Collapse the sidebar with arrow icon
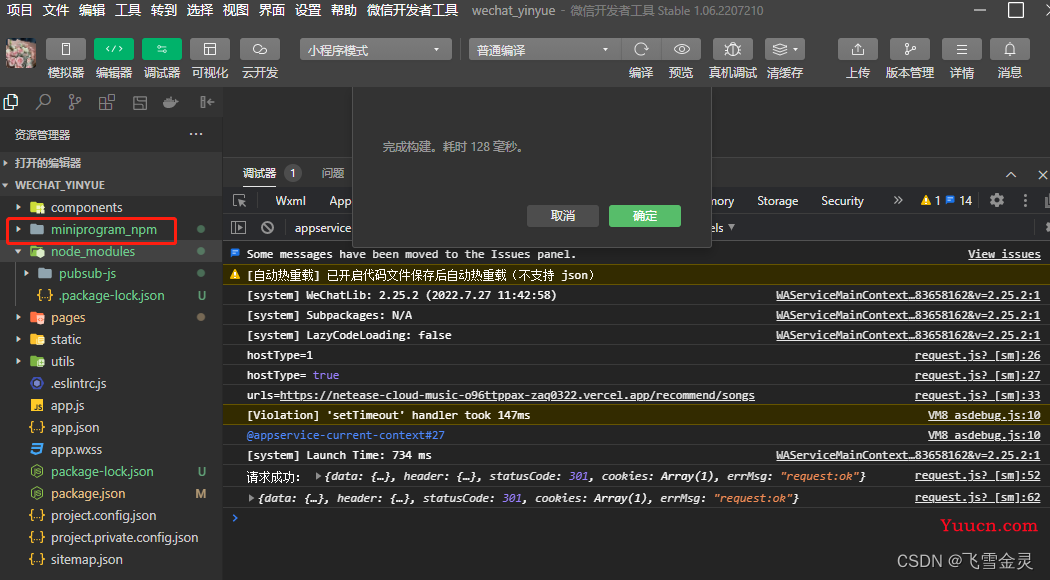 207,102
